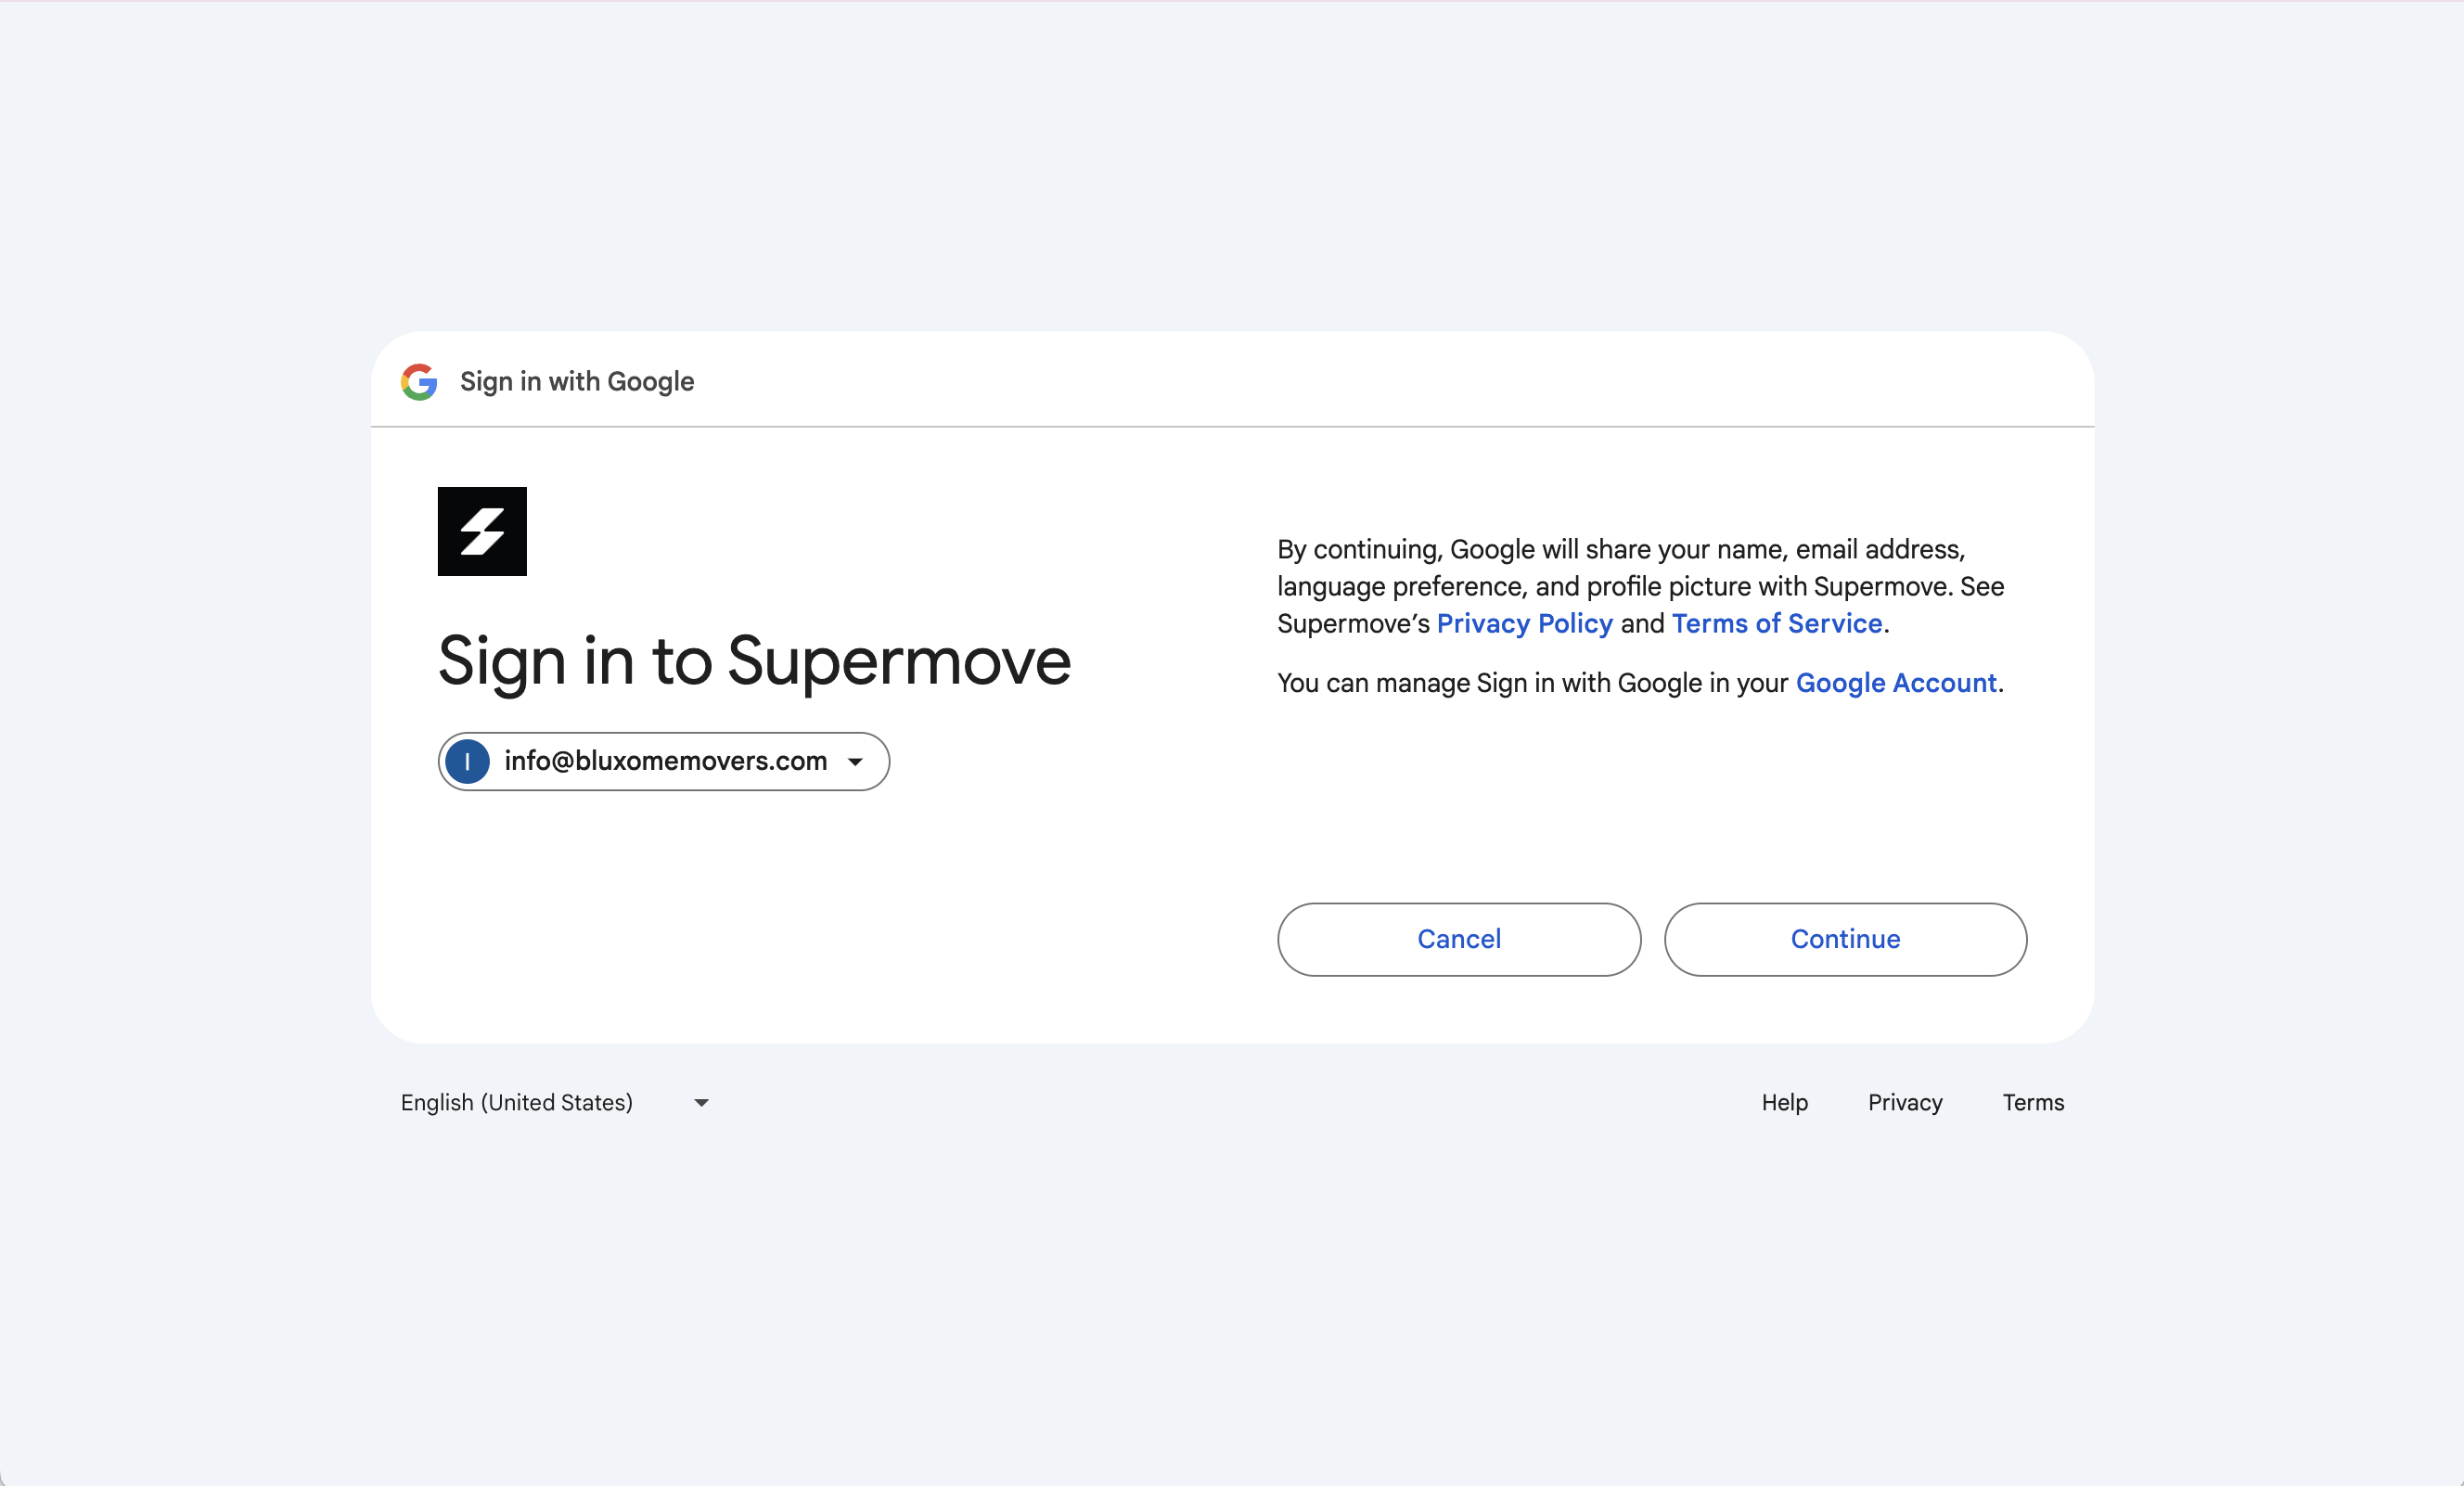The width and height of the screenshot is (2464, 1486).
Task: Click the 'You can manage Sign in' sentence
Action: tap(1640, 683)
